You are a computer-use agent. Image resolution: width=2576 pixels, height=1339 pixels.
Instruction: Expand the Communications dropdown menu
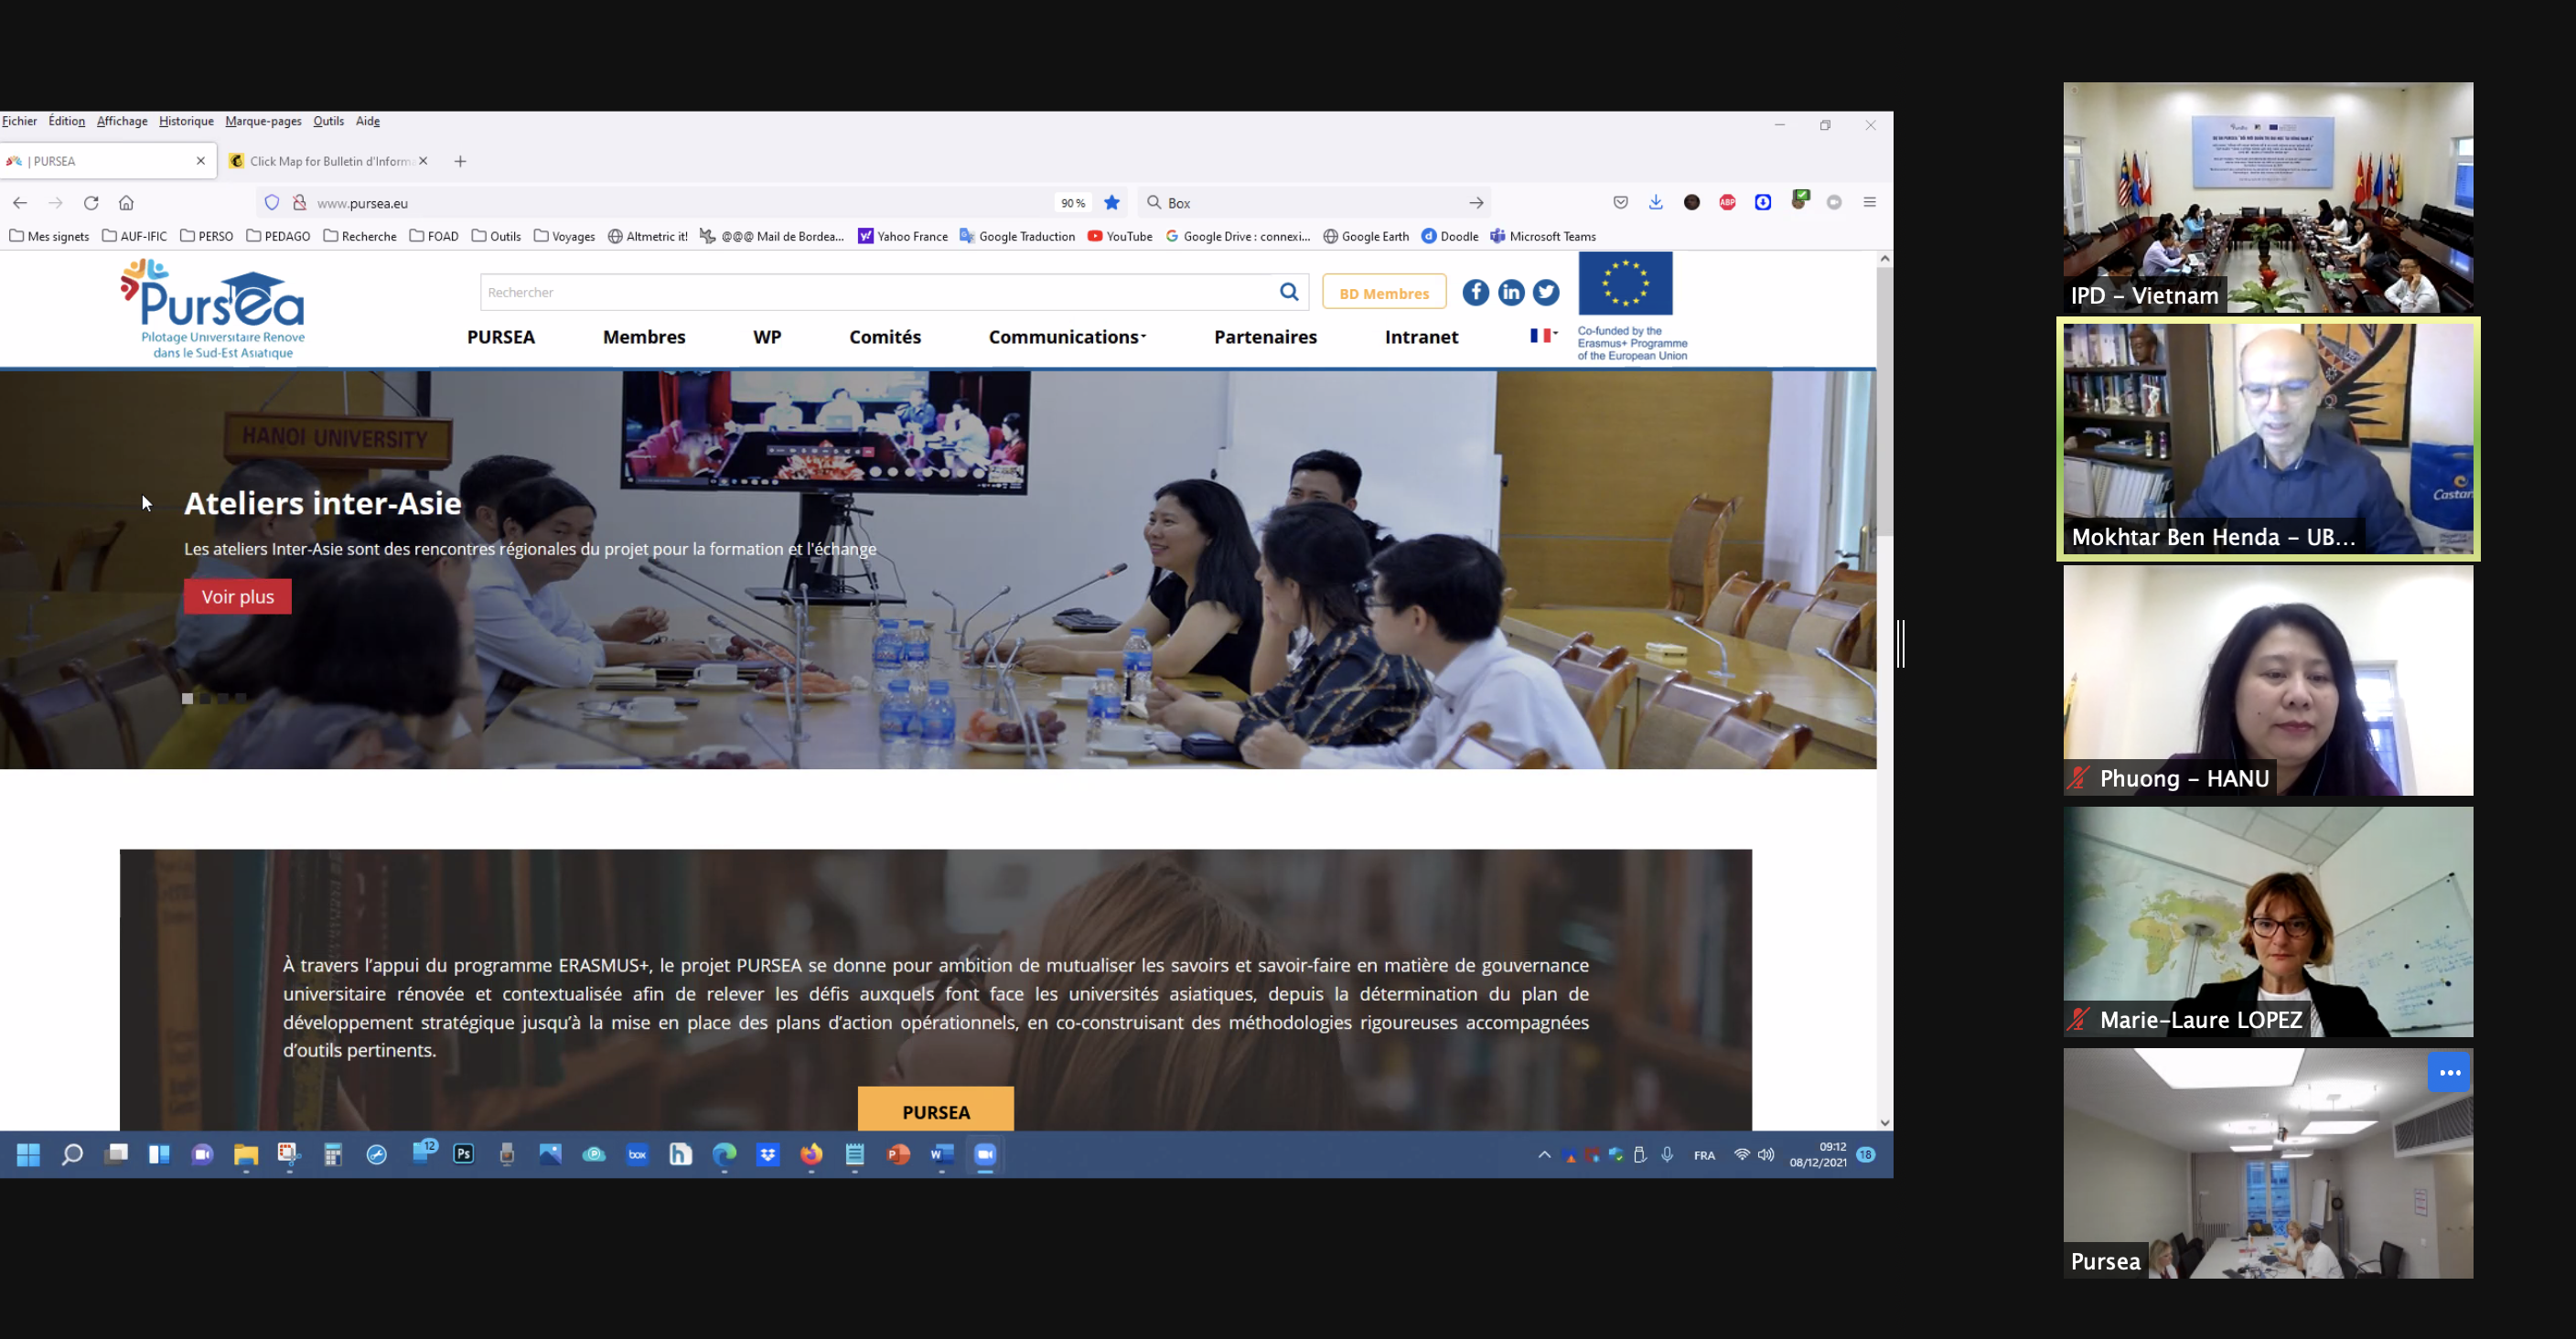pyautogui.click(x=1066, y=337)
